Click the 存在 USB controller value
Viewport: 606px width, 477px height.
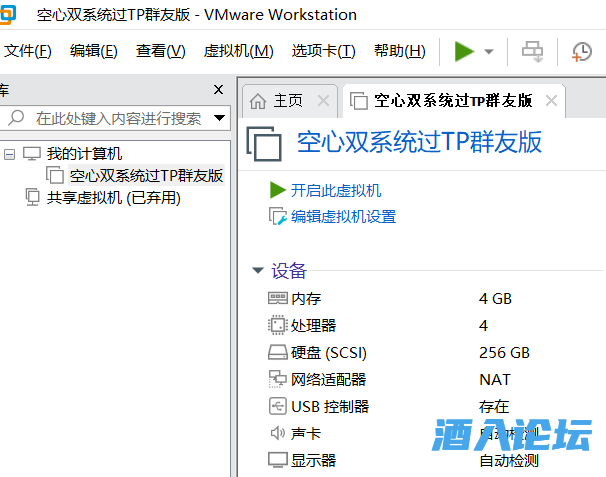tap(494, 407)
